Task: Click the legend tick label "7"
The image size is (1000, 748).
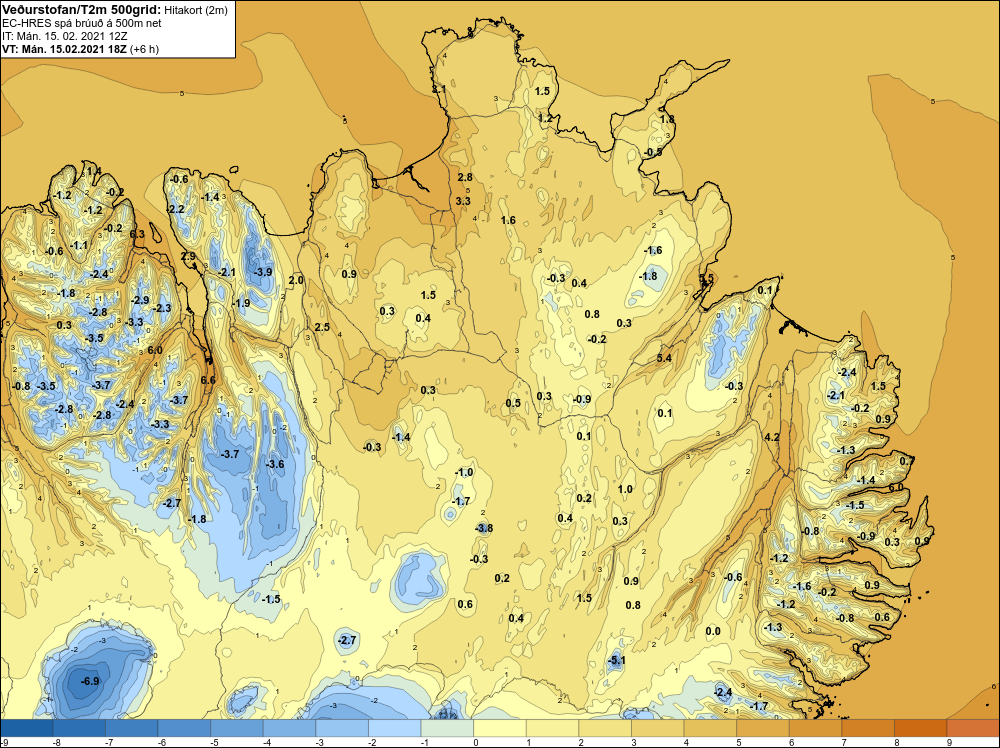Action: [x=844, y=742]
